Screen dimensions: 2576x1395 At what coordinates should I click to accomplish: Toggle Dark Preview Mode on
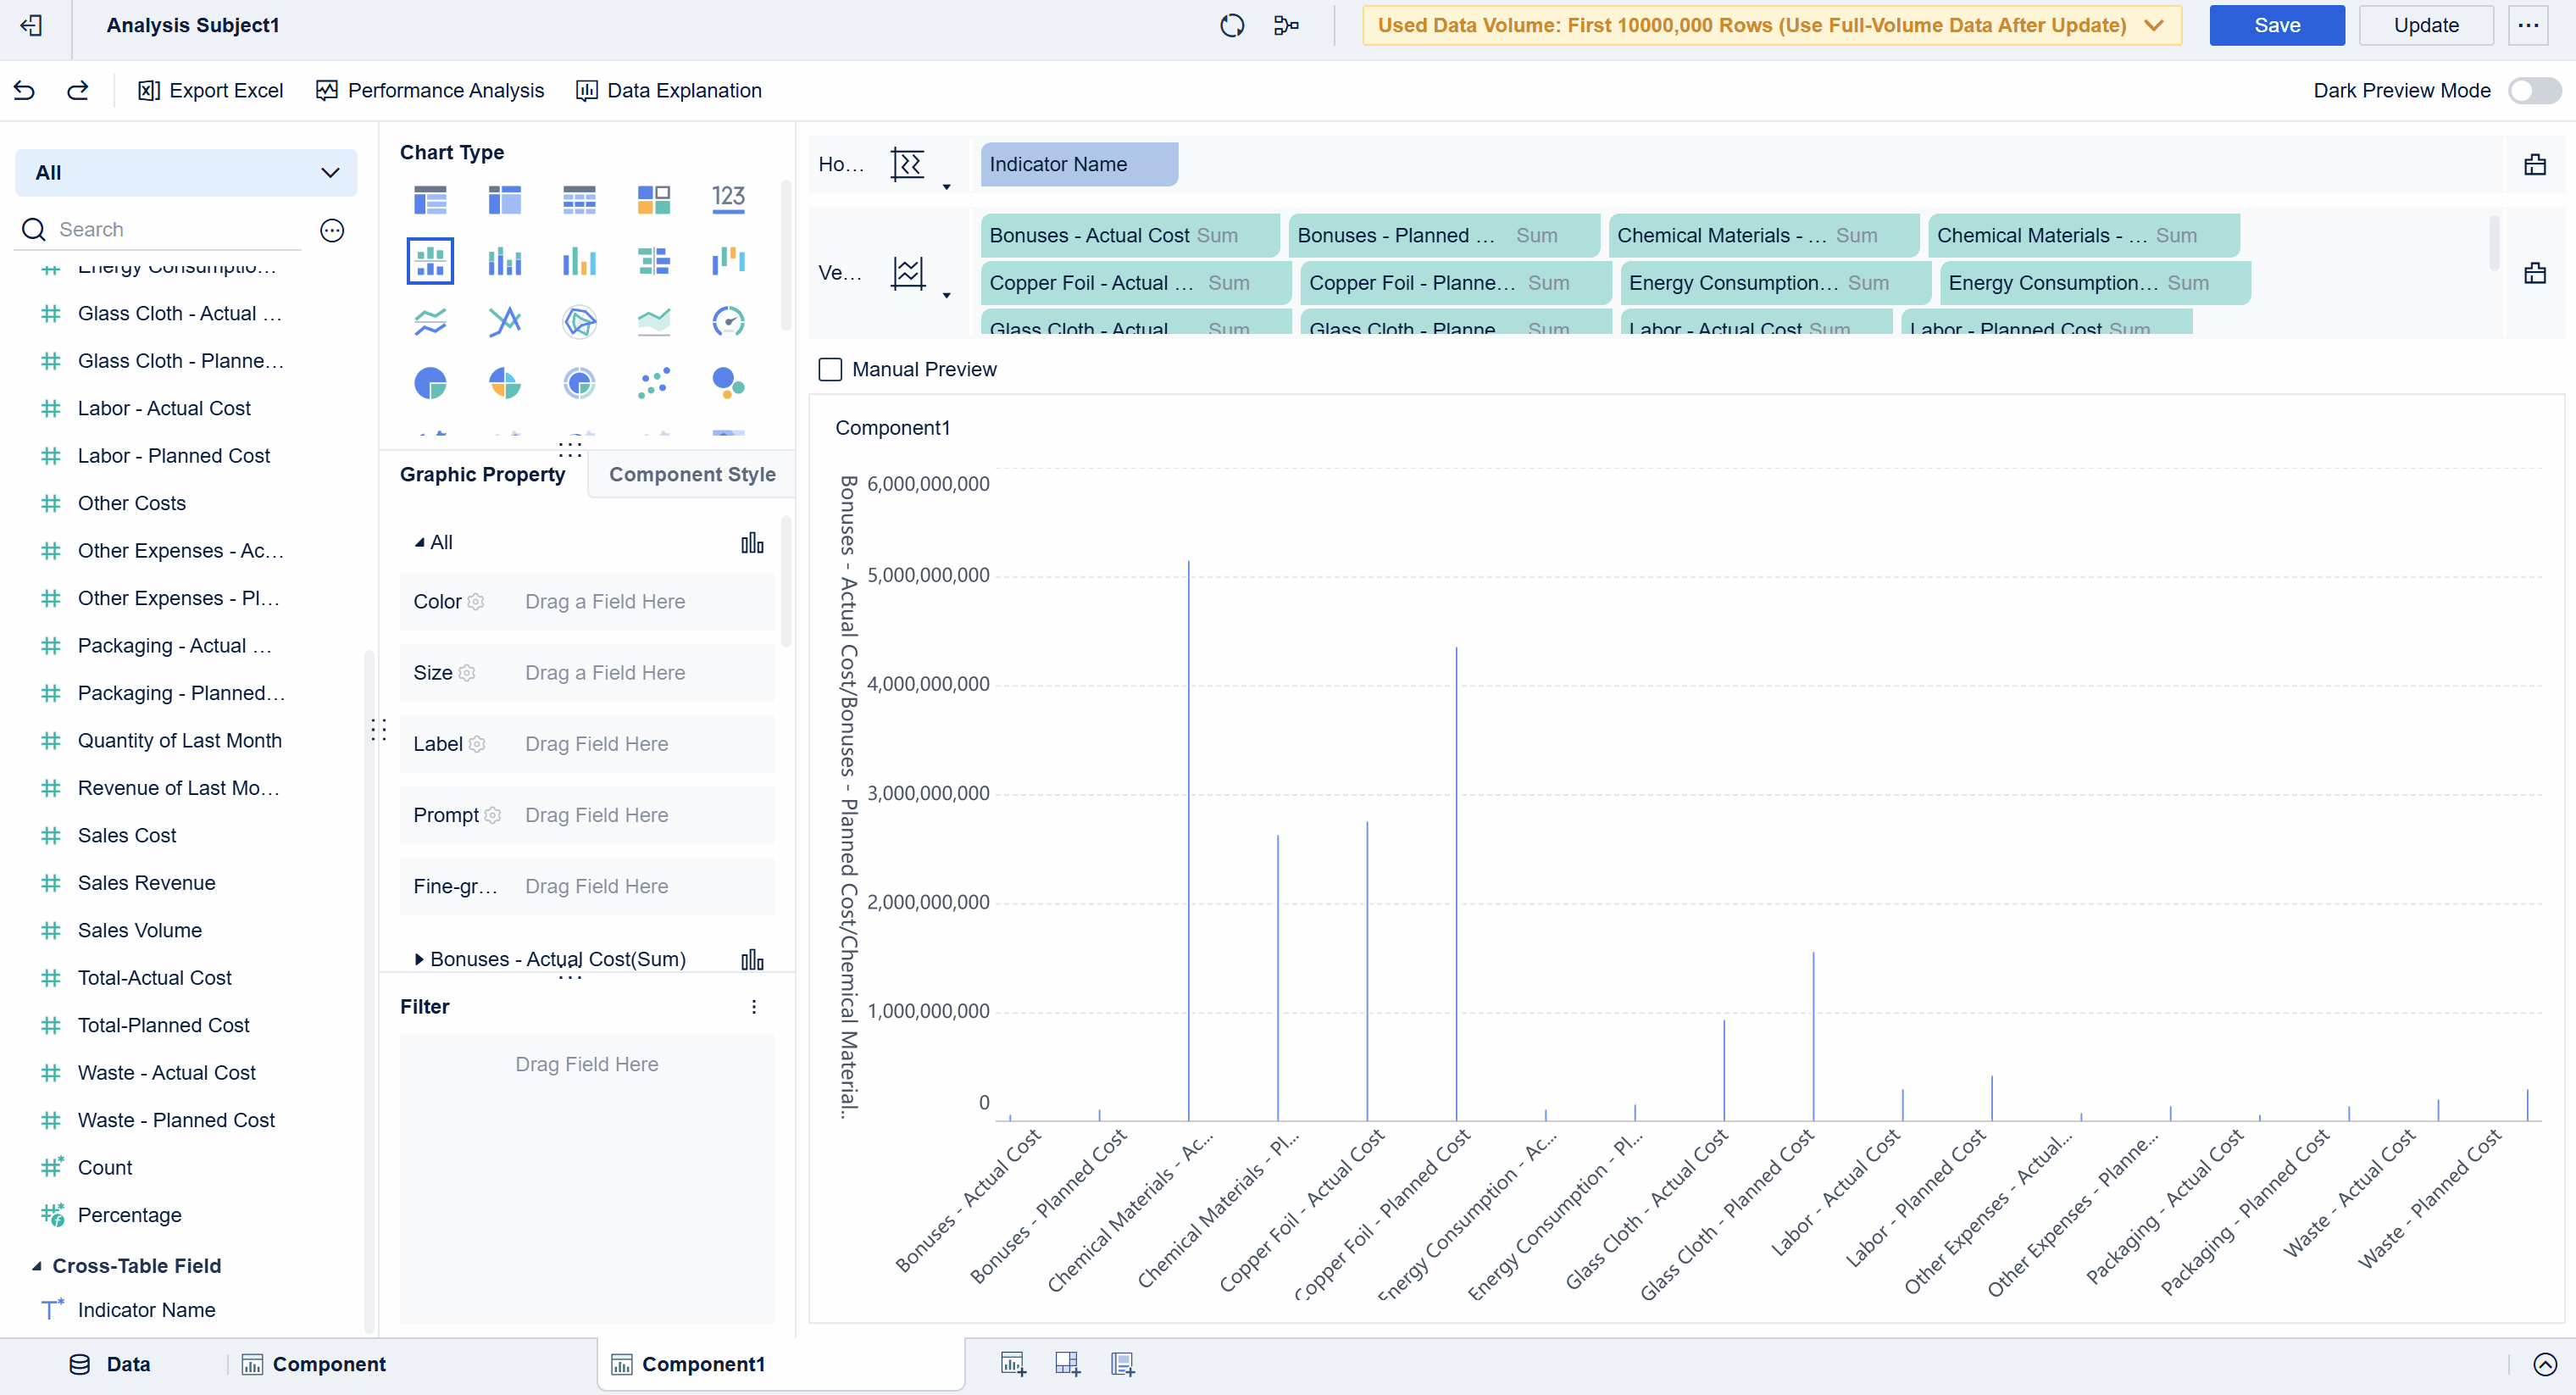2533,90
